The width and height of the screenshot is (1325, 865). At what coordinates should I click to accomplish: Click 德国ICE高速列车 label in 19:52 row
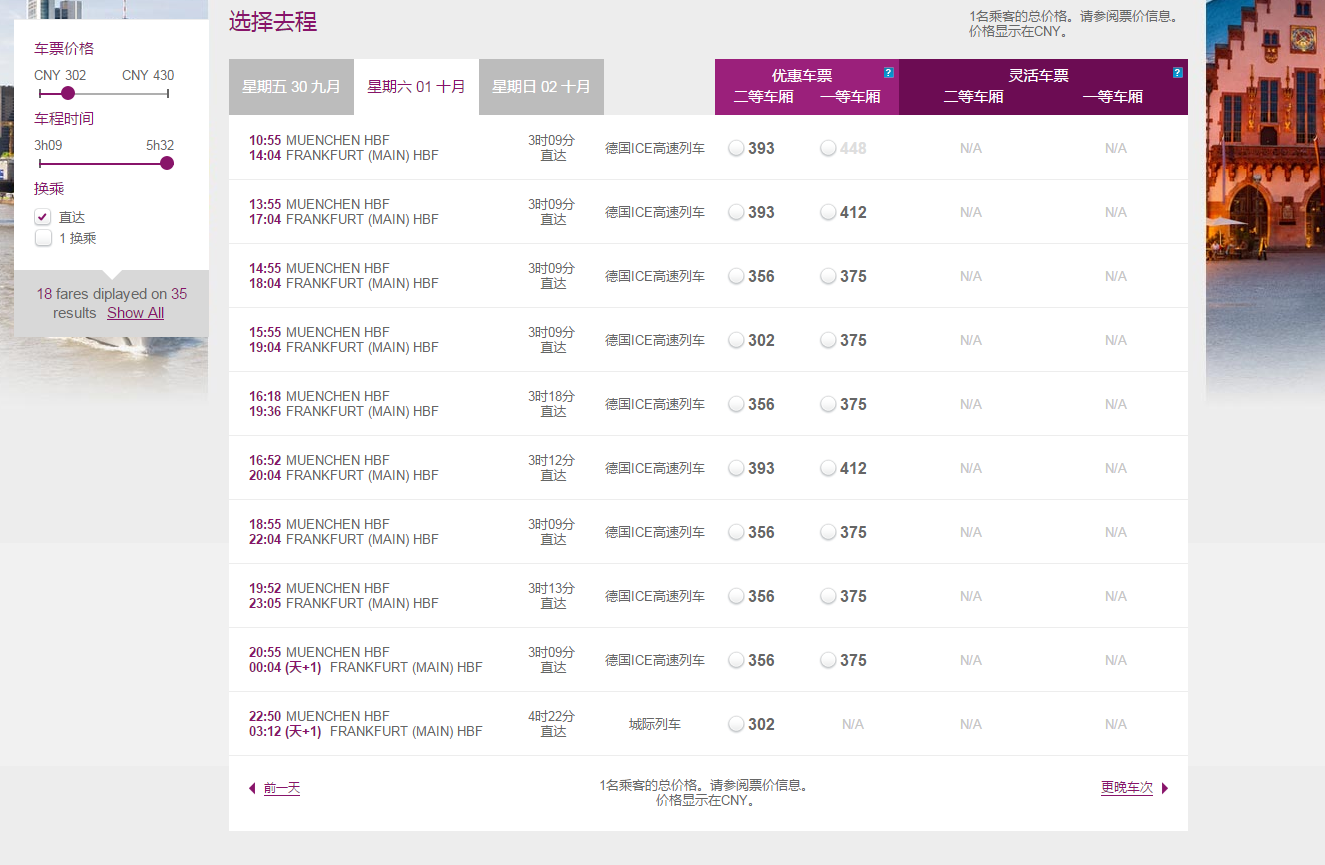(x=655, y=596)
